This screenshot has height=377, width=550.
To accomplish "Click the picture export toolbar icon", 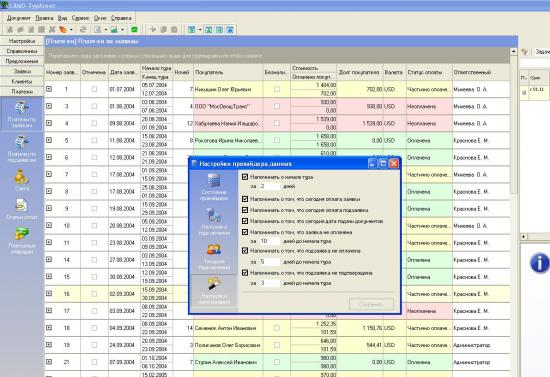I will pos(114,30).
